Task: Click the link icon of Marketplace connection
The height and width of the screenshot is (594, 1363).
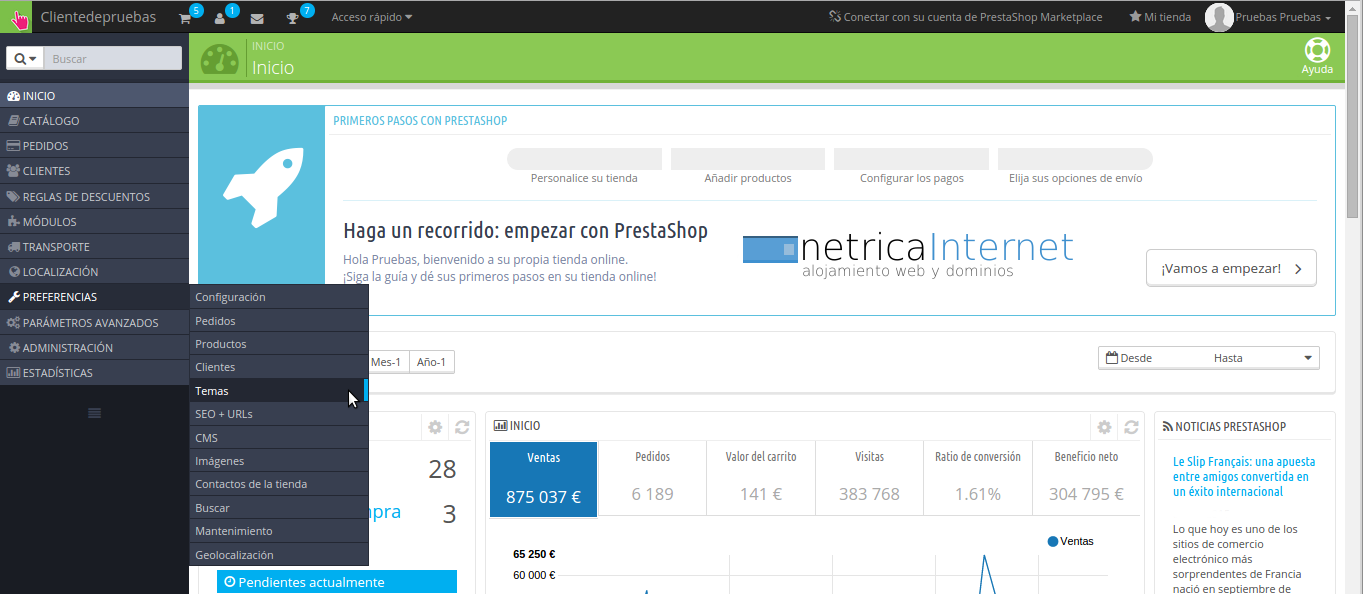Action: tap(835, 17)
